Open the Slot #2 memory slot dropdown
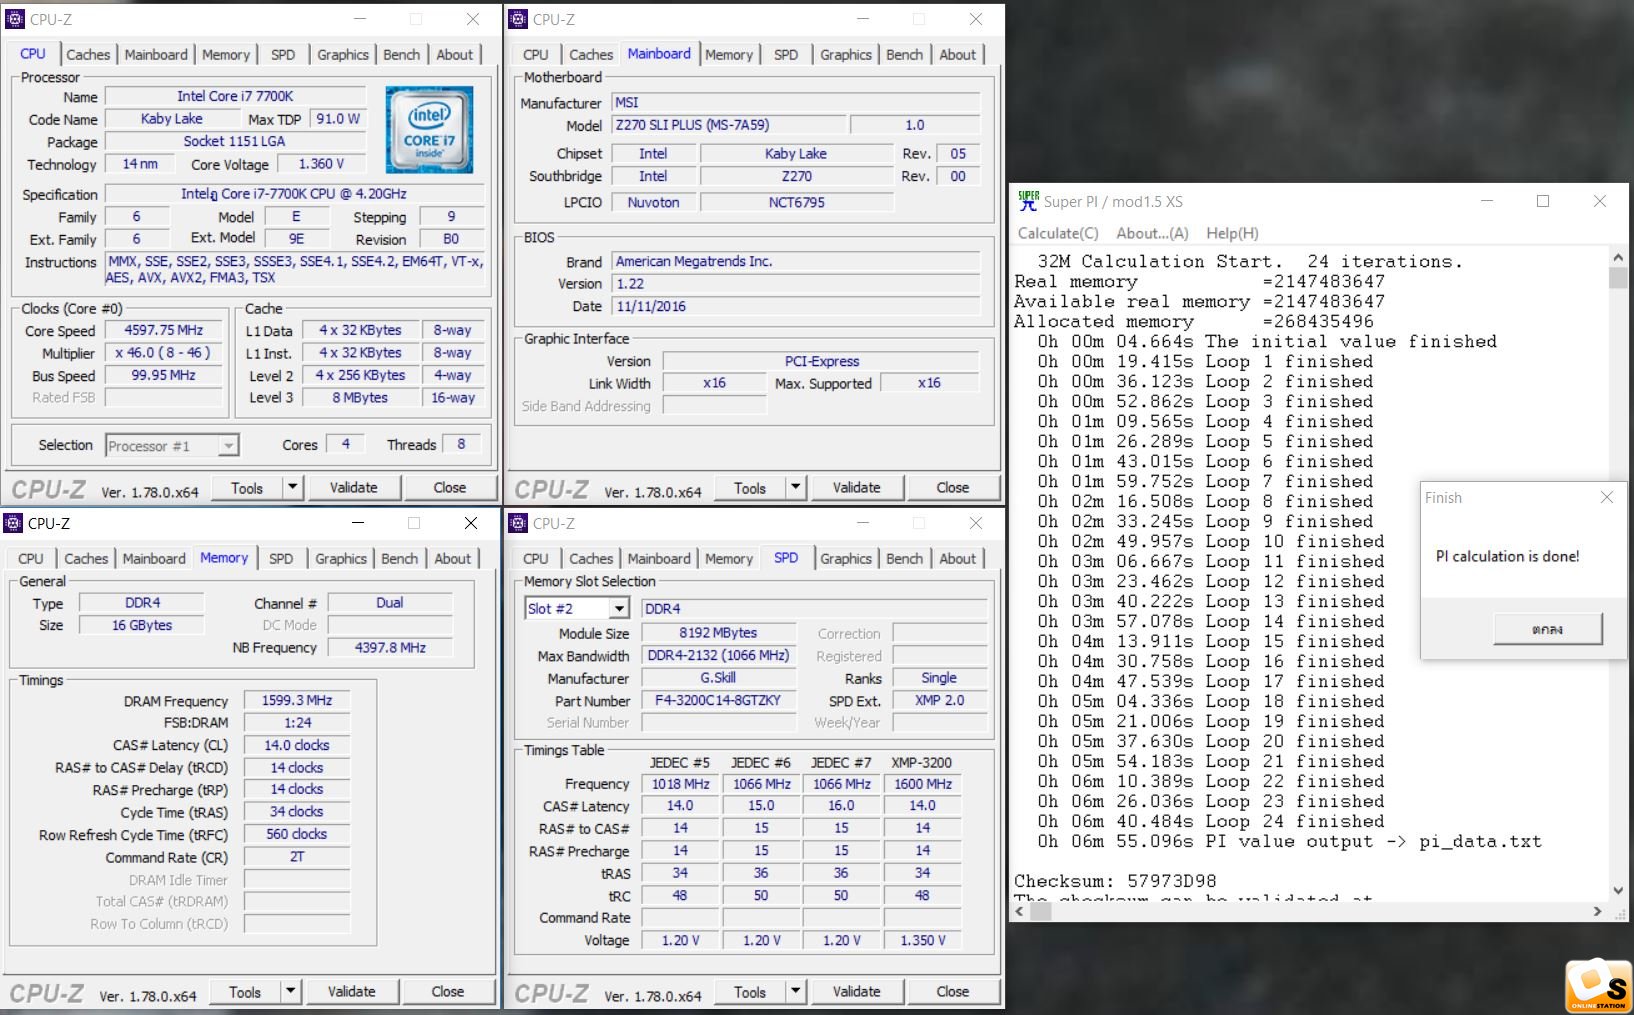This screenshot has height=1015, width=1634. (x=619, y=608)
